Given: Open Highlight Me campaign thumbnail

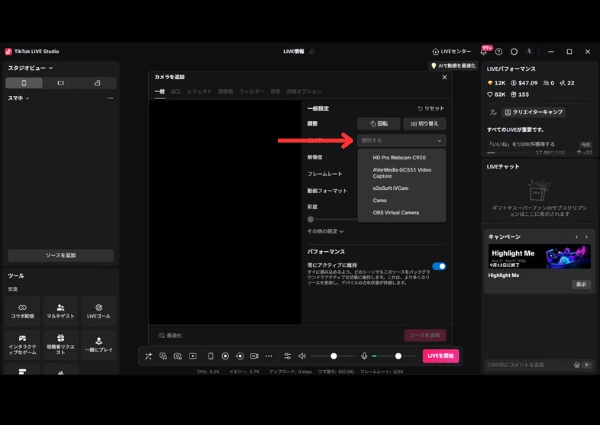Looking at the screenshot, I should (540, 257).
